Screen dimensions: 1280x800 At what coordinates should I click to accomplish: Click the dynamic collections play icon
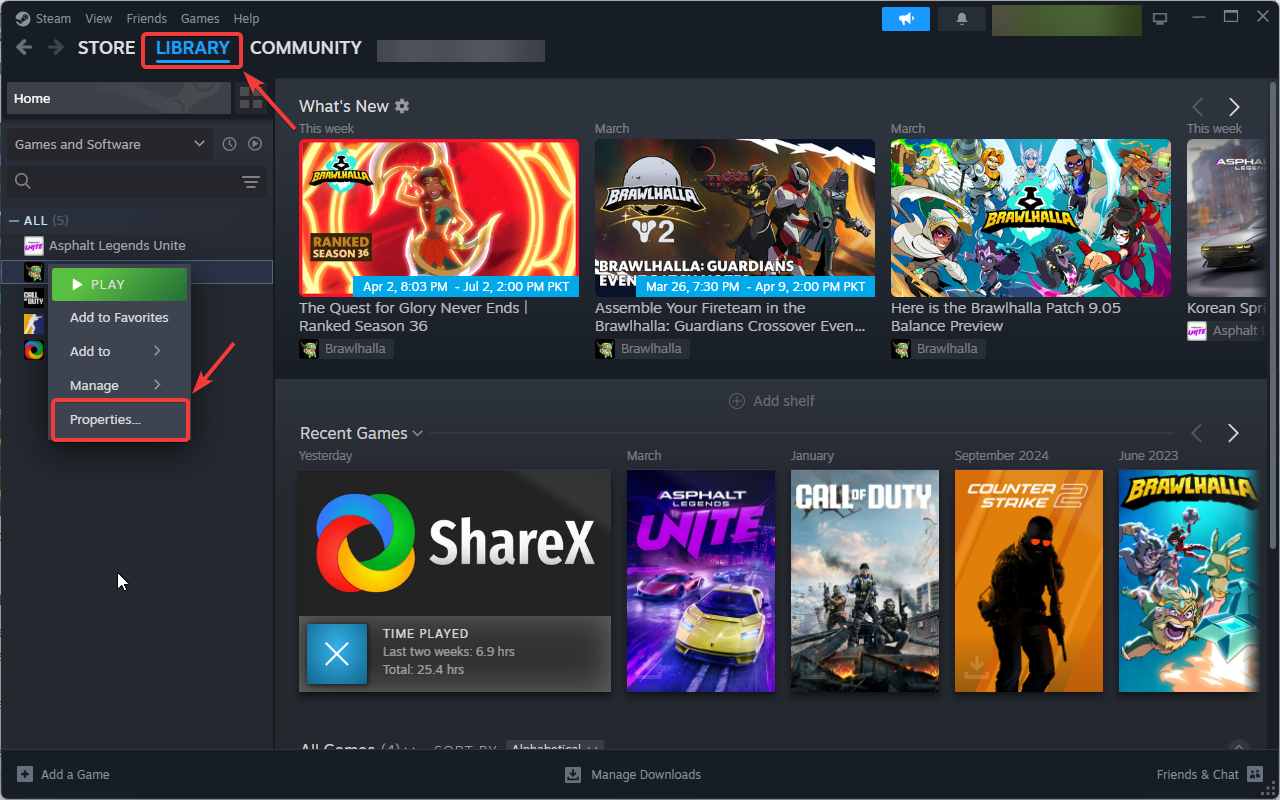[255, 143]
